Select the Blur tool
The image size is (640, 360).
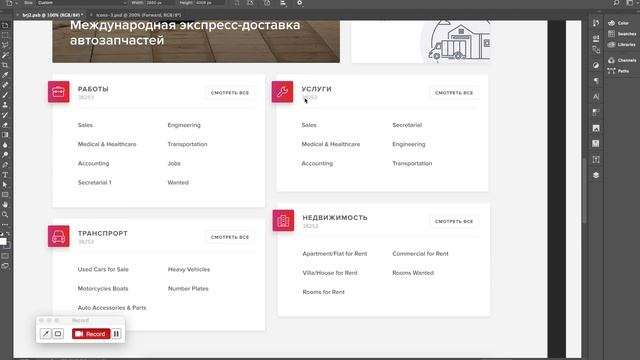(x=5, y=145)
